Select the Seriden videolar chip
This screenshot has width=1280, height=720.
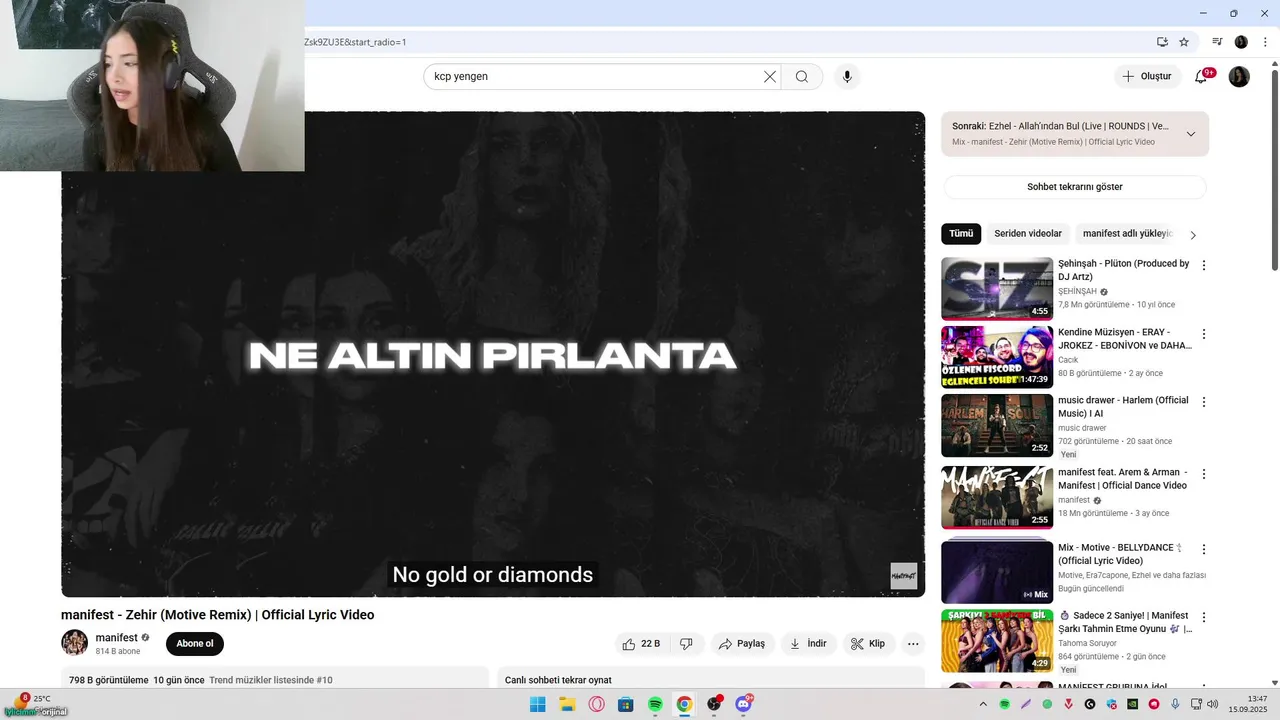(1028, 234)
